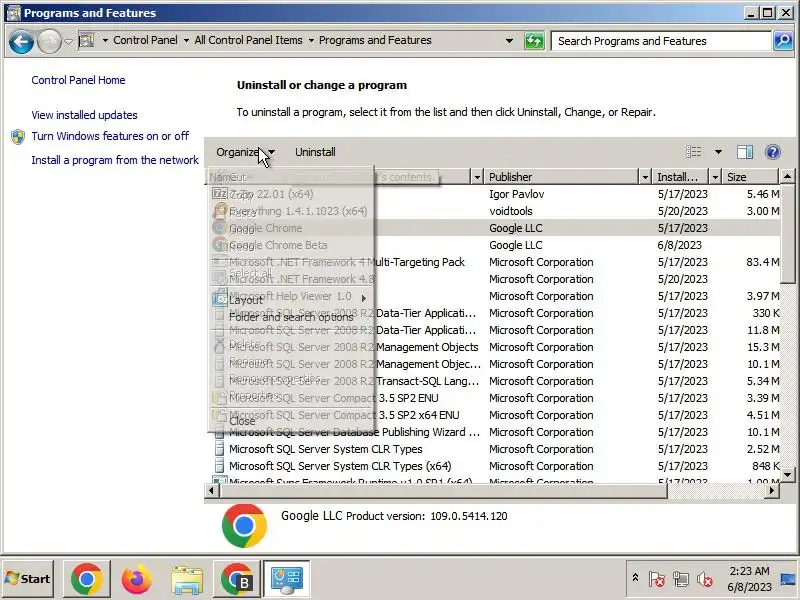Show hidden tray icons
The height and width of the screenshot is (600, 800).
(x=635, y=578)
